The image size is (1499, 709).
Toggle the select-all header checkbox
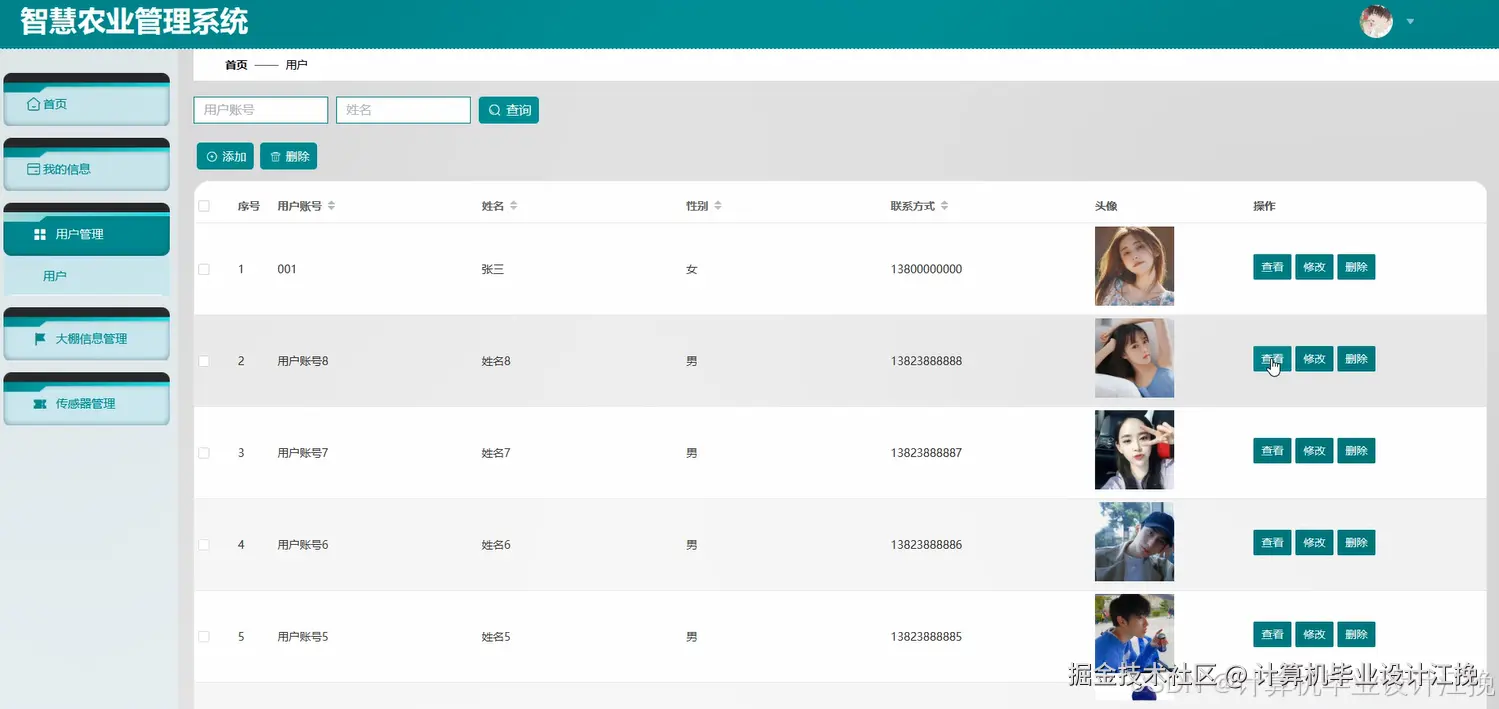[x=204, y=206]
